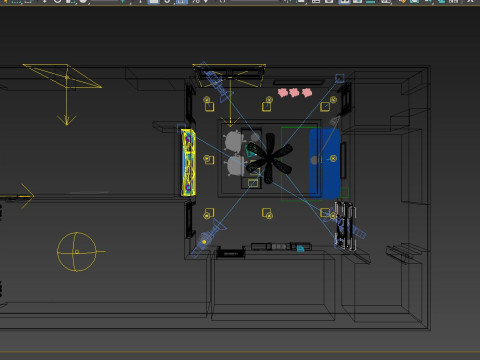Select the camera target square in room's top-right corner
The width and height of the screenshot is (480, 360).
coord(340,79)
